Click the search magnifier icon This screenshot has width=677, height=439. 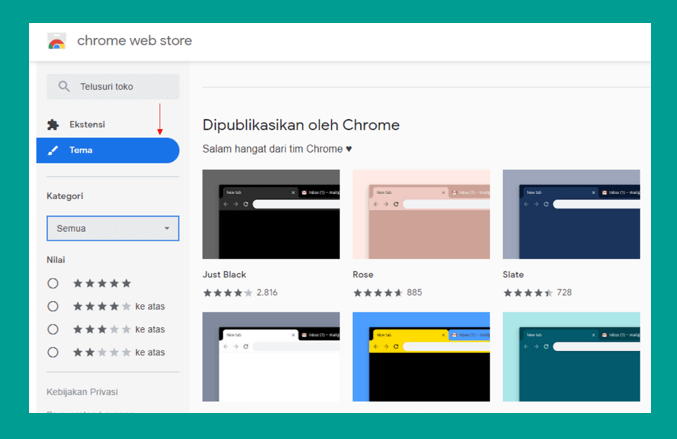point(64,86)
